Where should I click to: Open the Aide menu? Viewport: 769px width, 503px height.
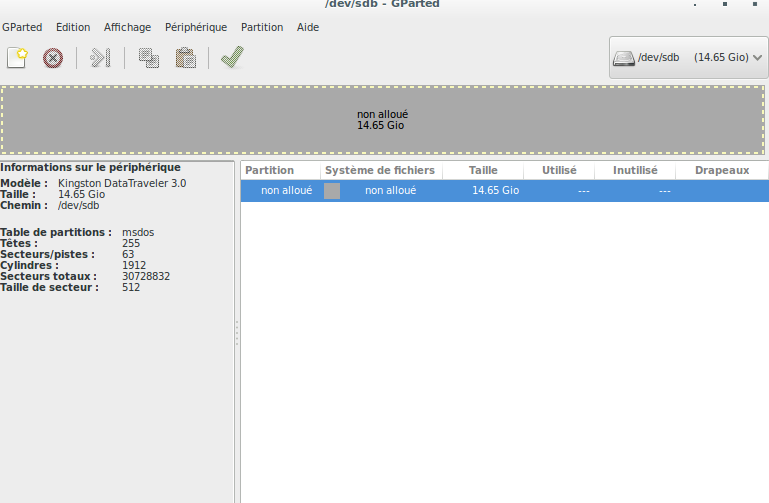click(x=308, y=27)
